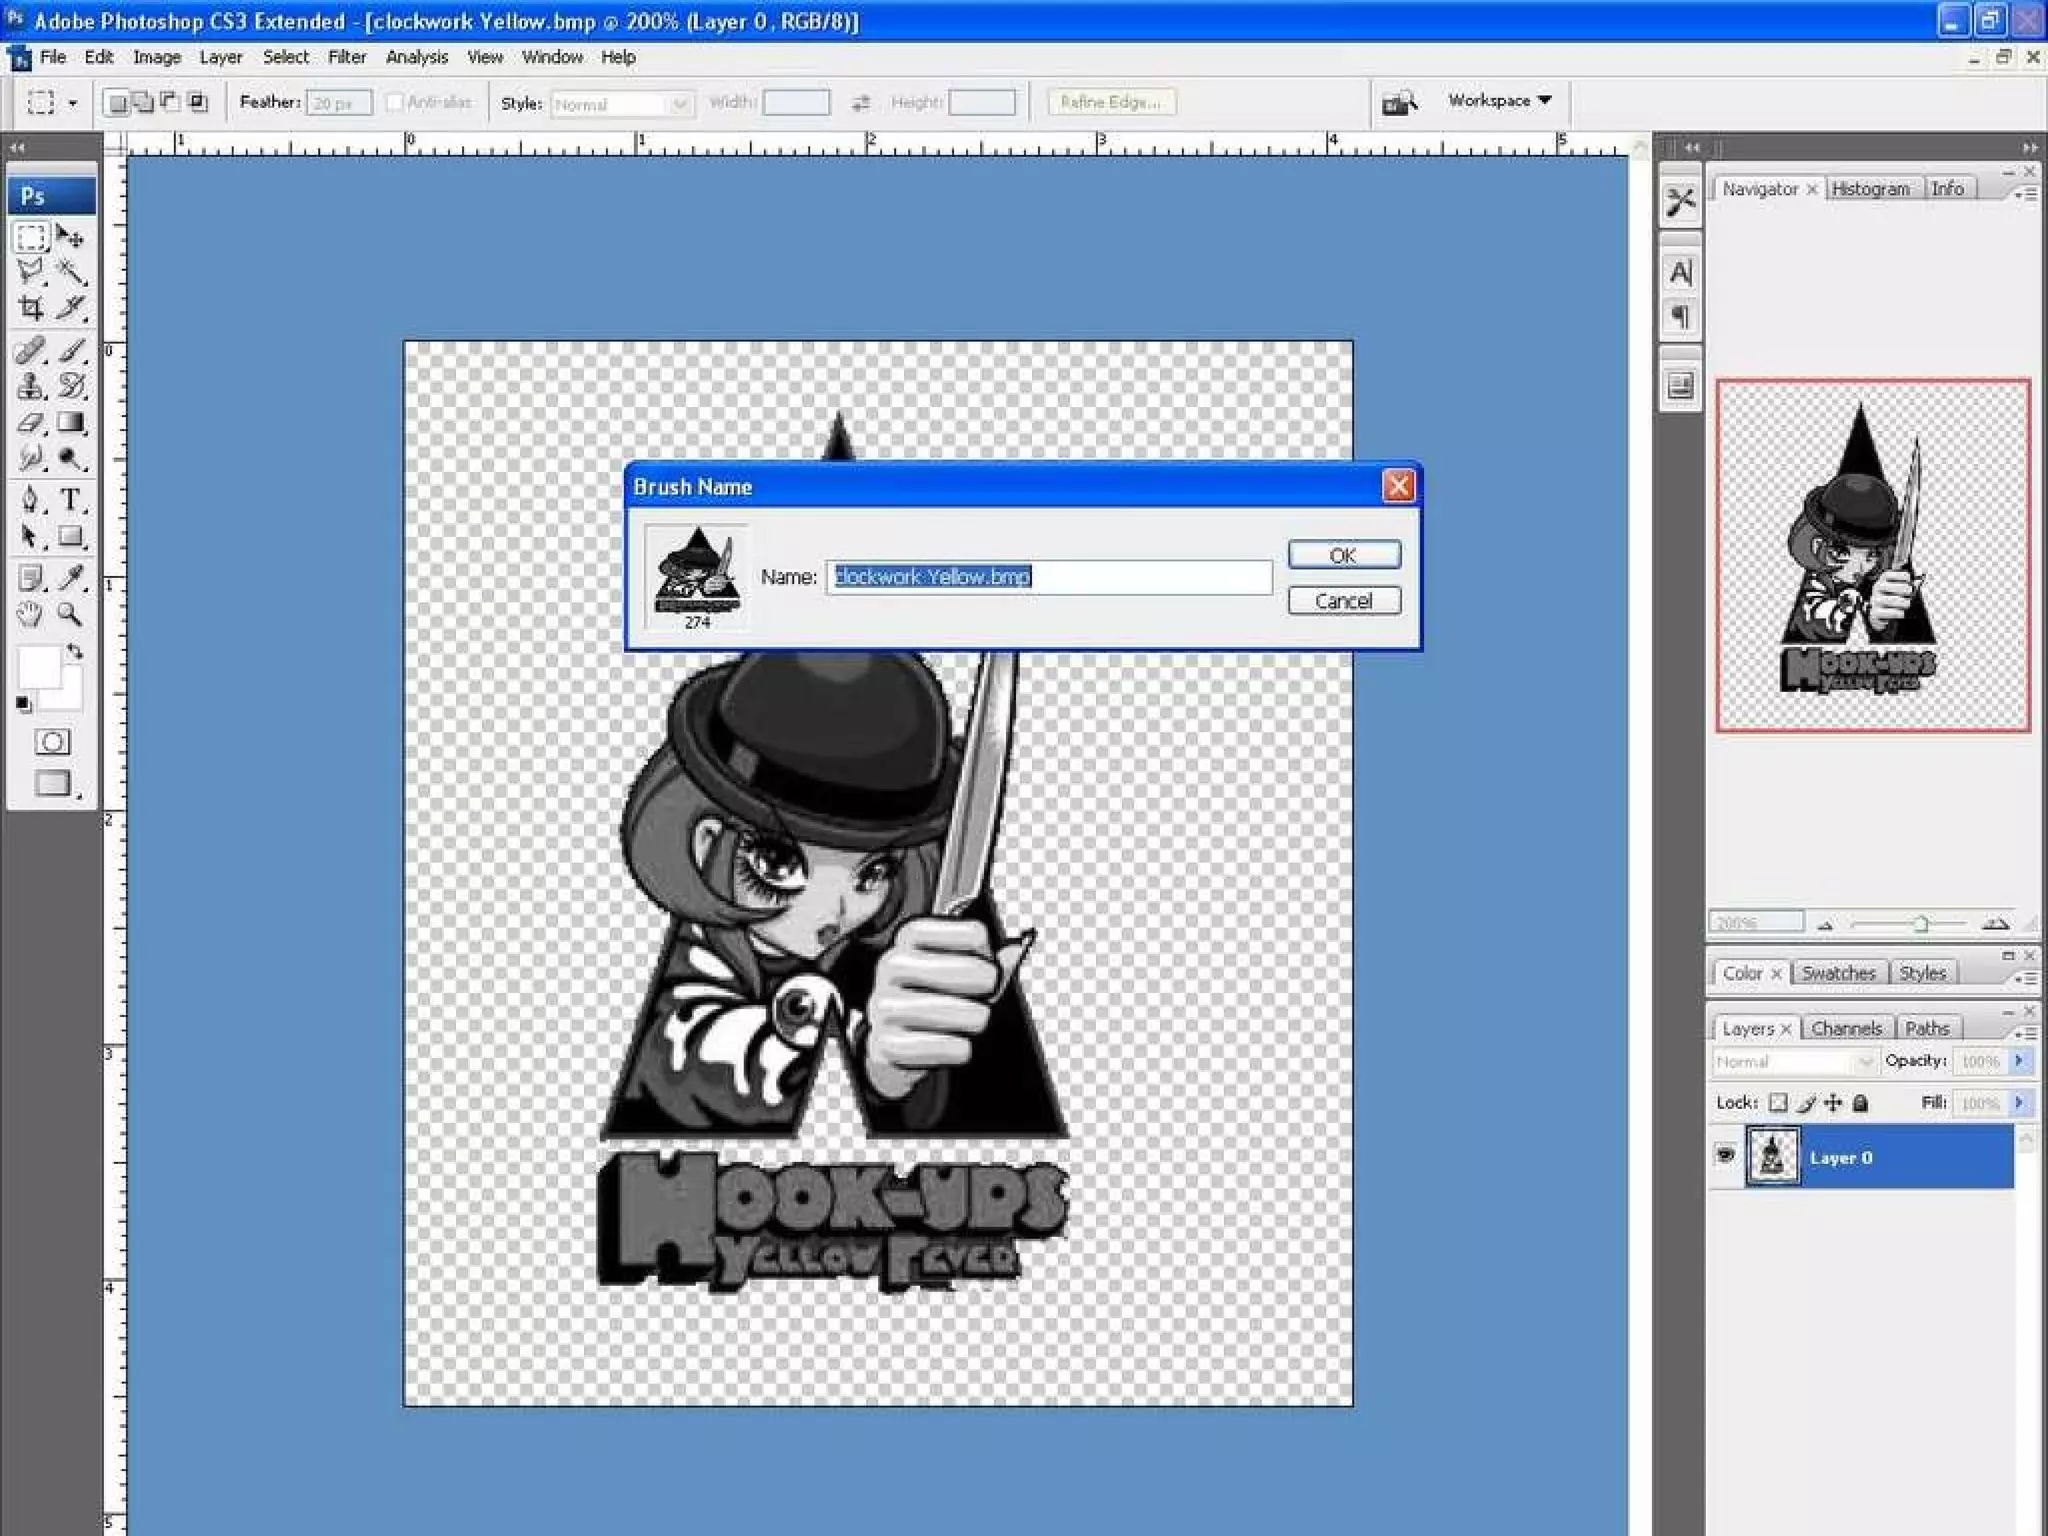This screenshot has width=2048, height=1536.
Task: Click OK in Brush Name dialog
Action: pos(1343,555)
